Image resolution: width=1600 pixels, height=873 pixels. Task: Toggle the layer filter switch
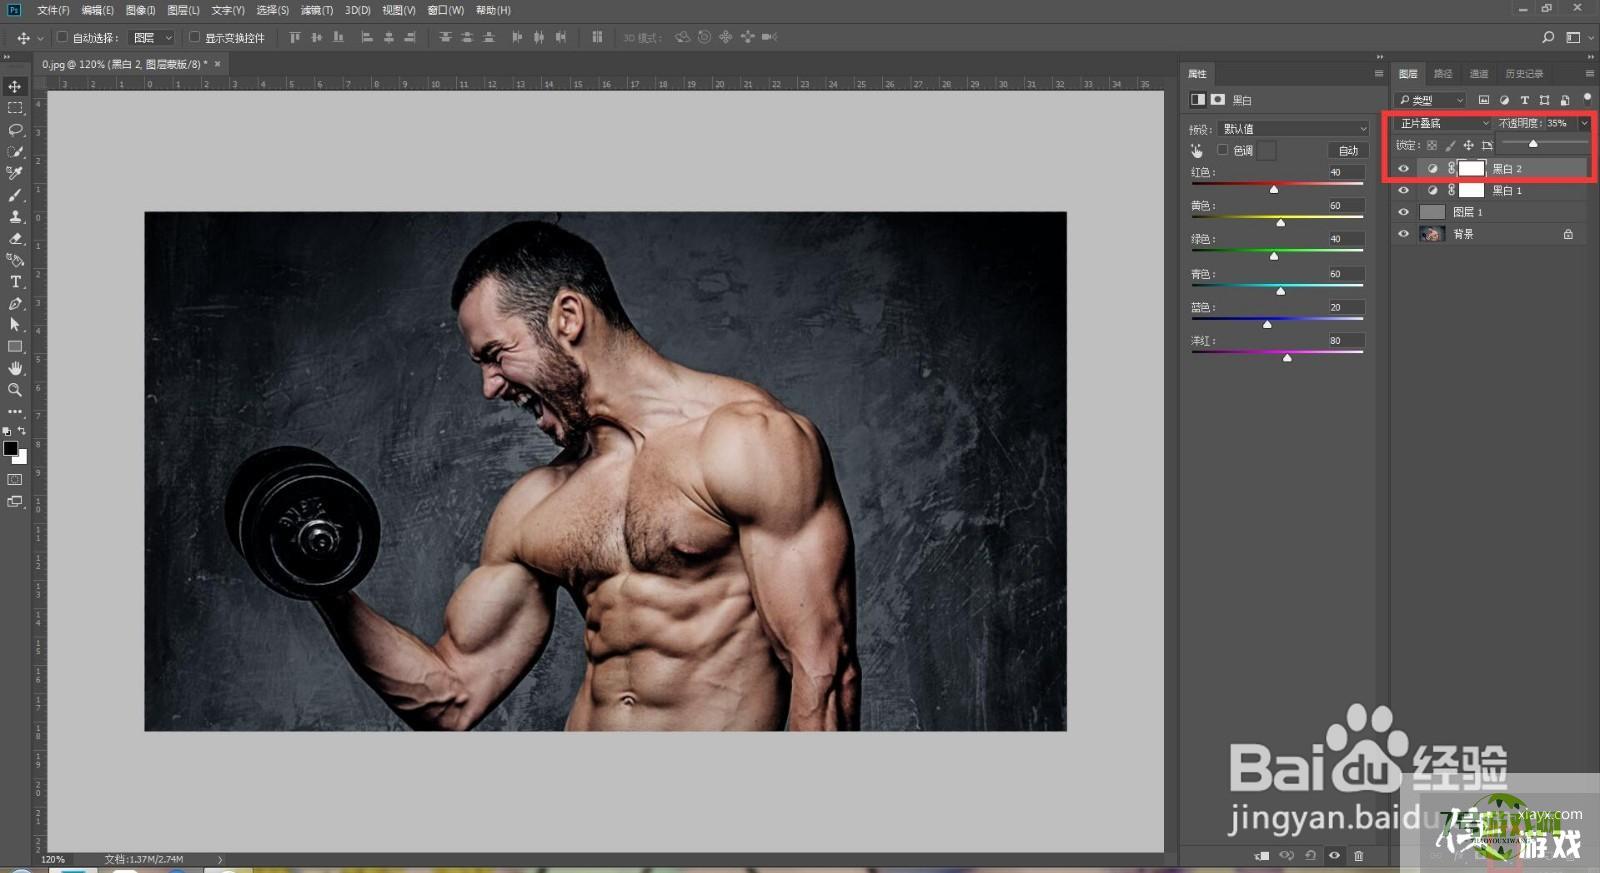tap(1587, 99)
